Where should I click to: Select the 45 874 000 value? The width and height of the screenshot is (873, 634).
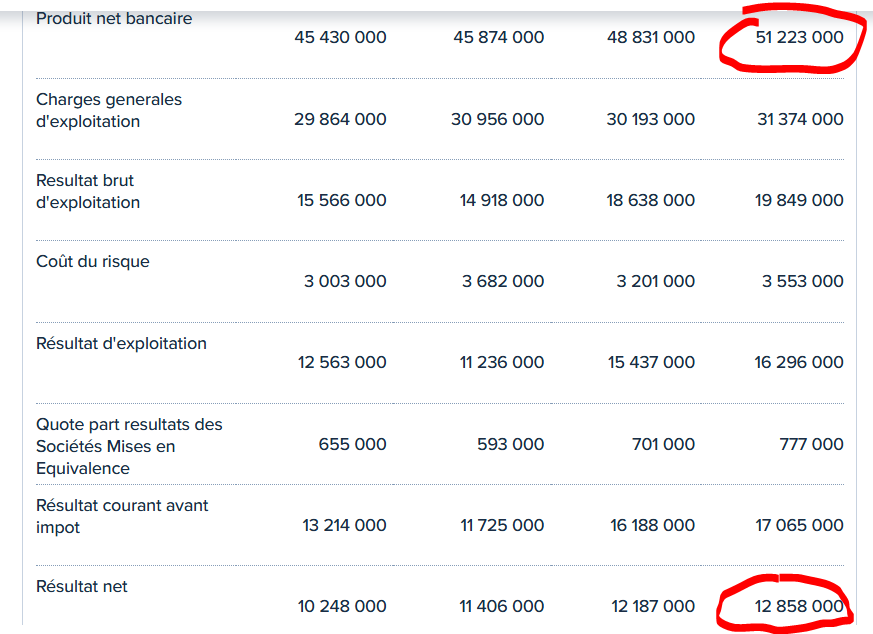pos(499,38)
